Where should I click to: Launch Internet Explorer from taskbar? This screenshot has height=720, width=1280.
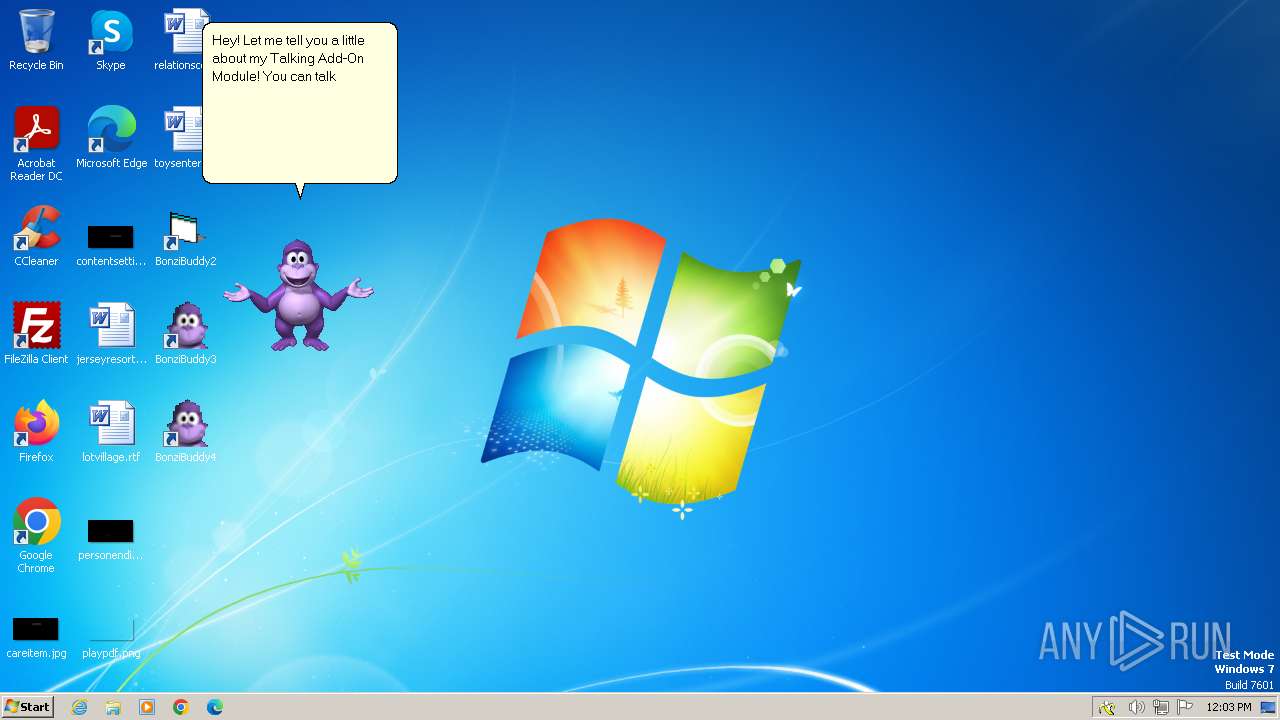[80, 707]
